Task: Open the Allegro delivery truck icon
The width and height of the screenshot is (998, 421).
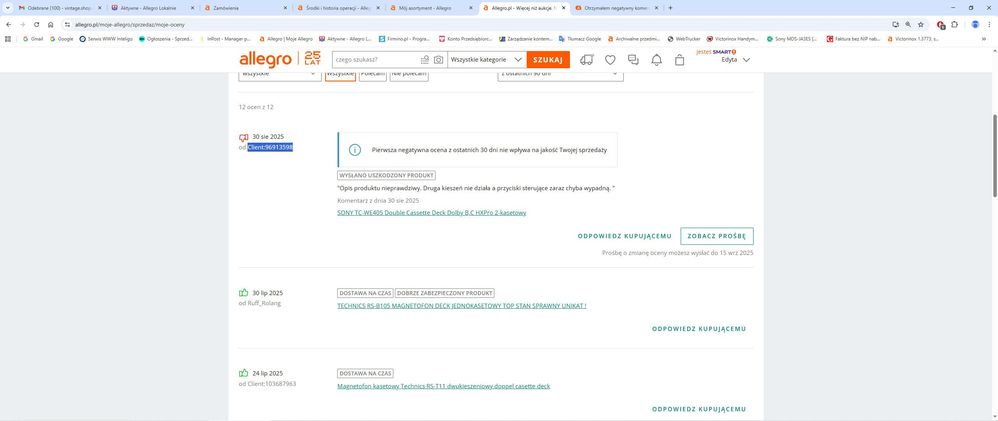Action: pos(586,60)
